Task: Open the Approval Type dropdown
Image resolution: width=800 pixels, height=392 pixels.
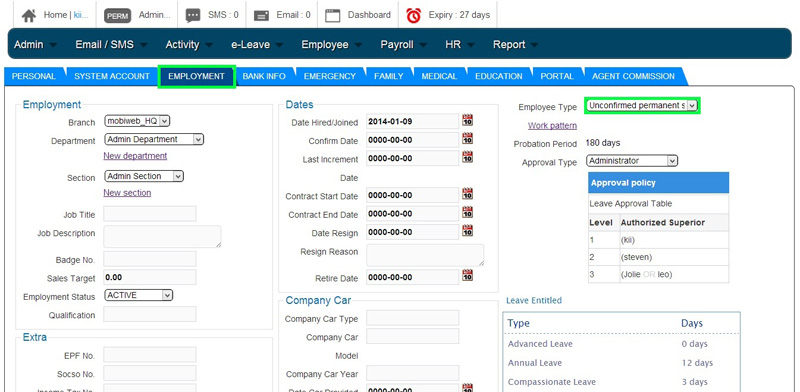Action: (x=632, y=161)
